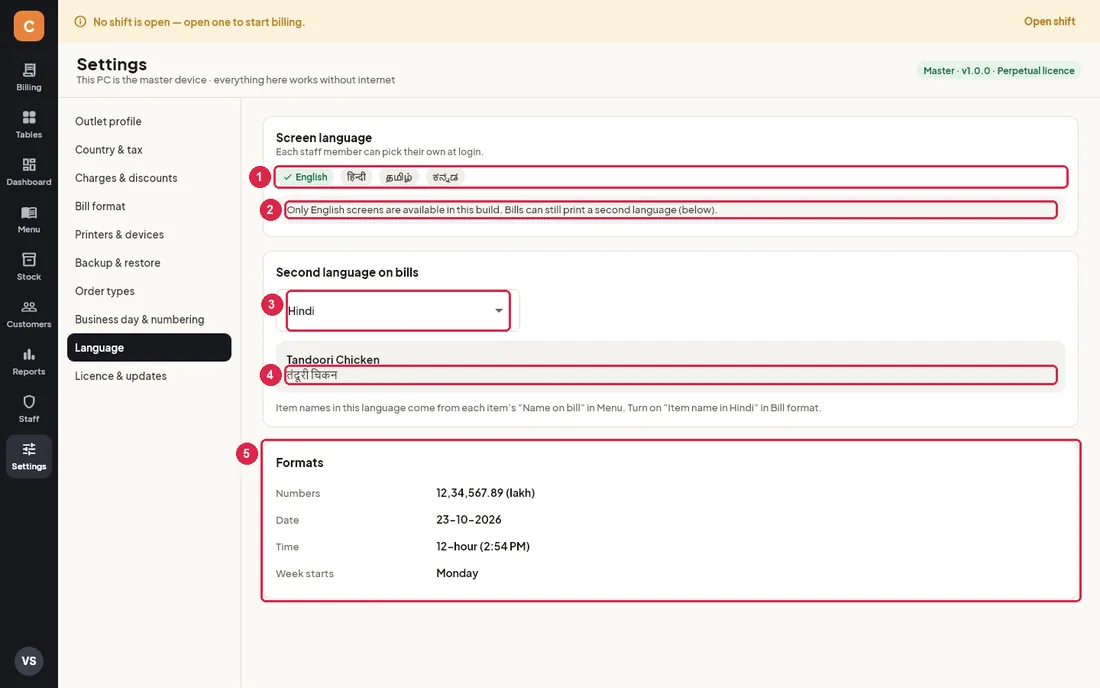Click the तंदूरी चिकन Hindi preview text
Screen dimensions: 1100x688
(312, 375)
